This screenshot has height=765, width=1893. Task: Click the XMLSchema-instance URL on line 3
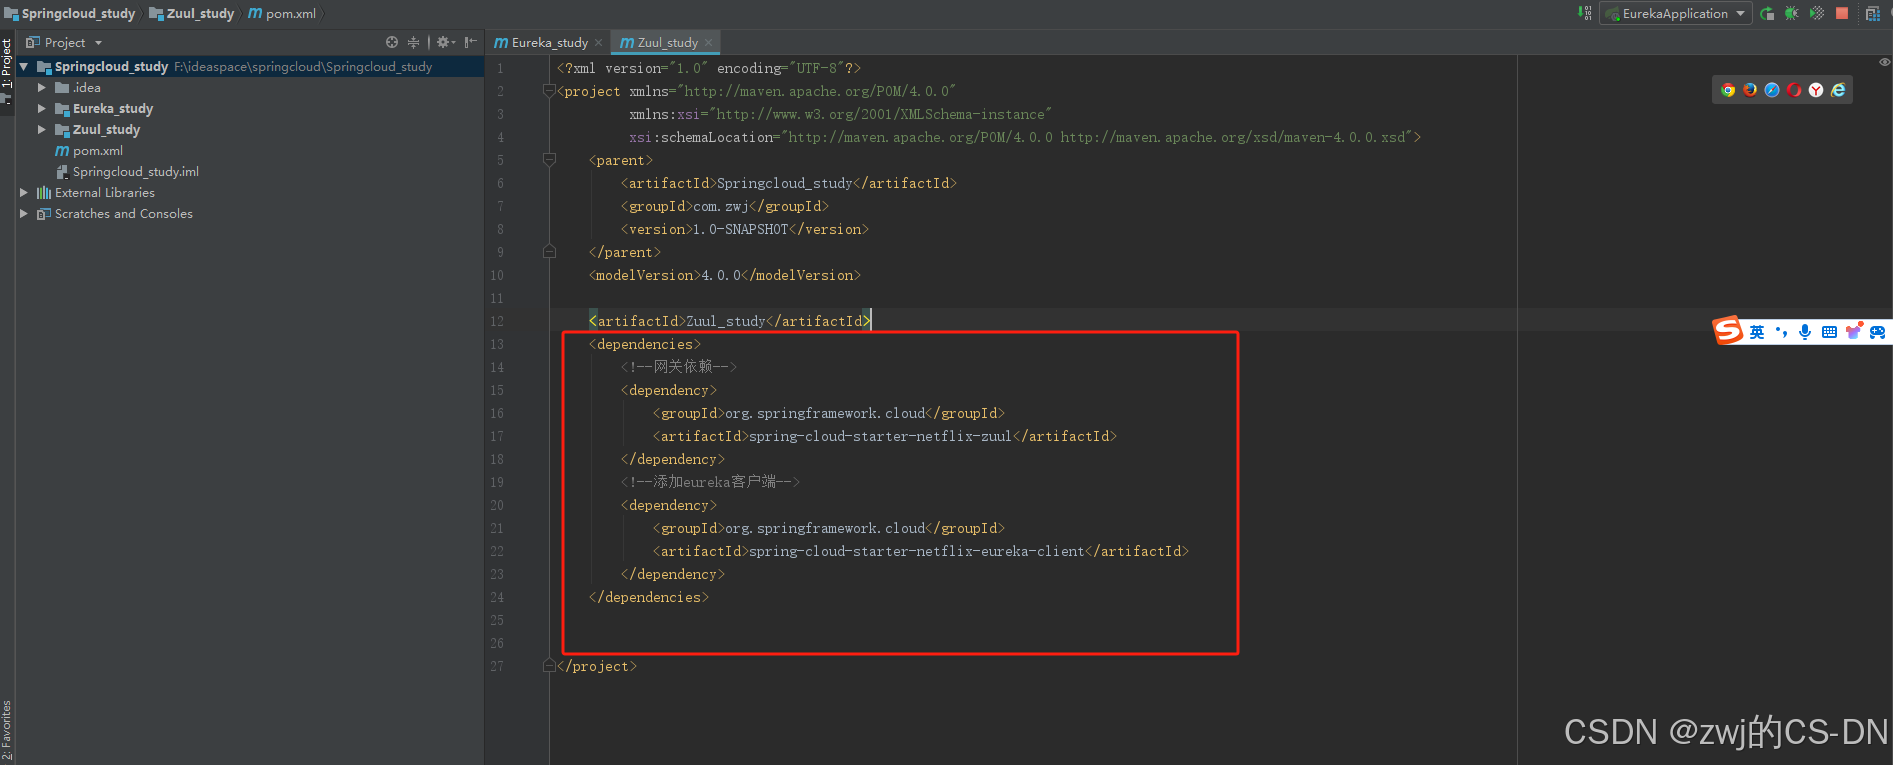tap(880, 114)
